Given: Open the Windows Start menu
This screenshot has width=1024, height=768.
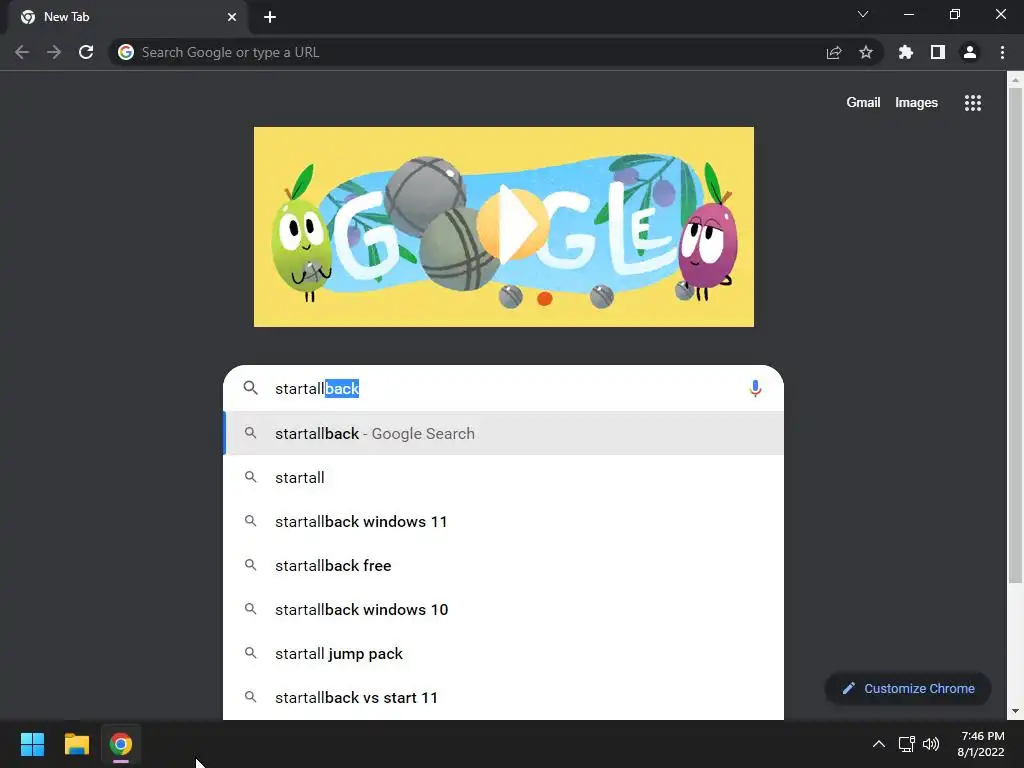Looking at the screenshot, I should (x=32, y=744).
